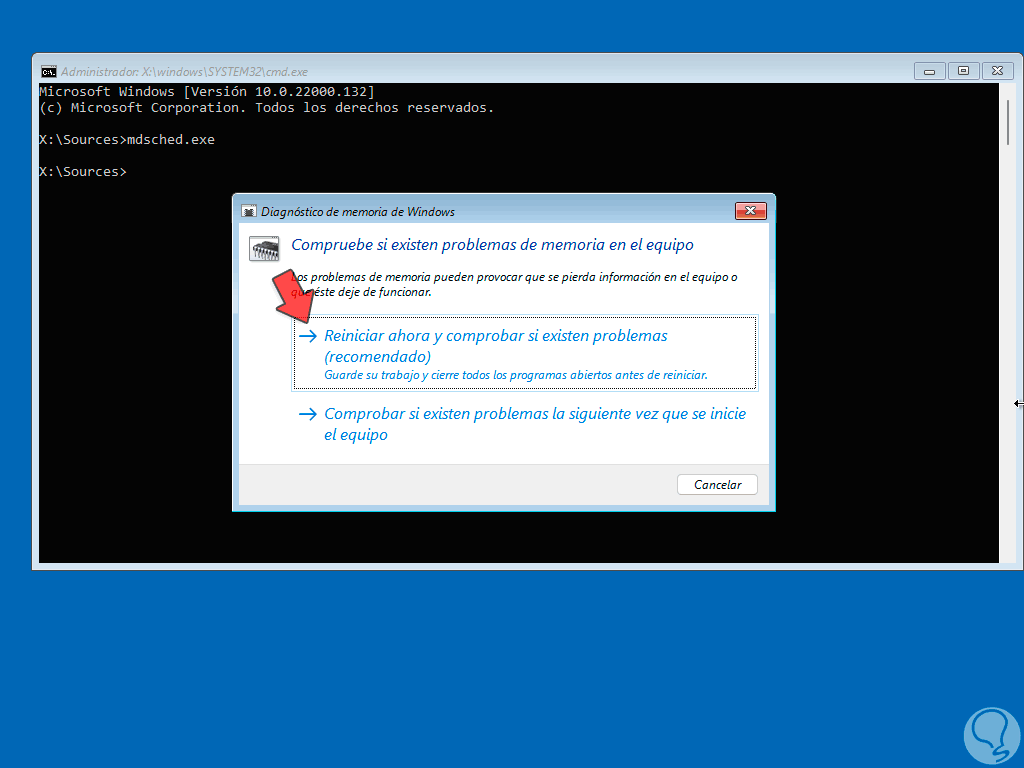1024x768 pixels.
Task: Maximize the cmd.exe Administrador window
Action: (963, 71)
